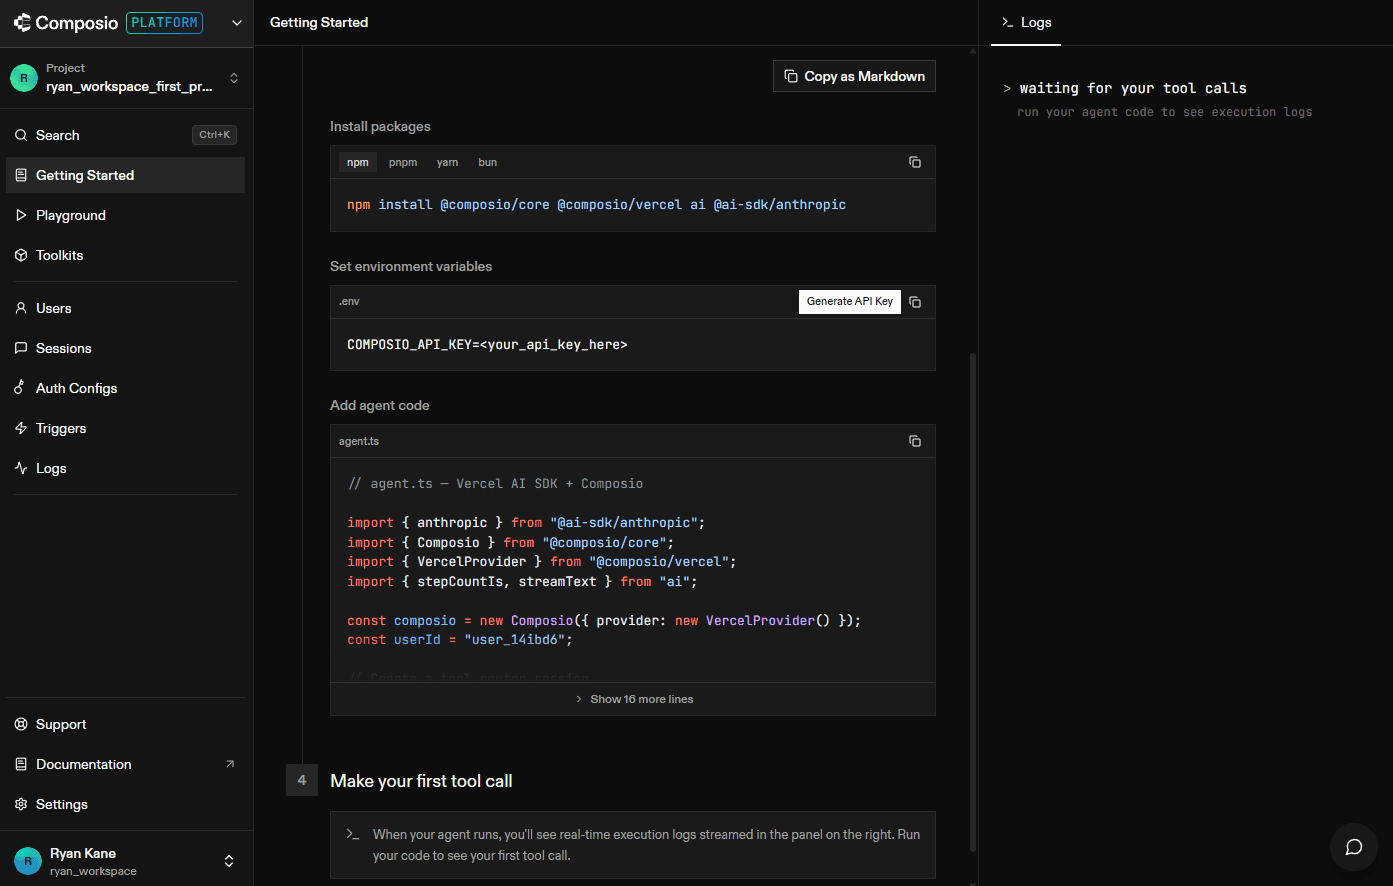Expand Show 16 more lines
This screenshot has height=886, width=1393.
pyautogui.click(x=633, y=699)
